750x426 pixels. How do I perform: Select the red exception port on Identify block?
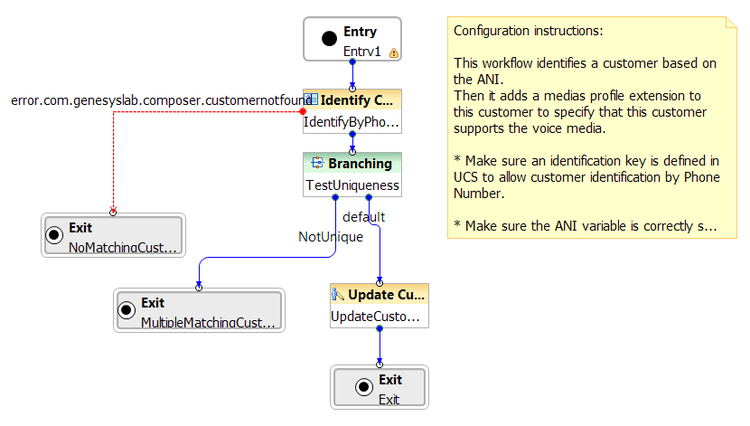[x=303, y=111]
